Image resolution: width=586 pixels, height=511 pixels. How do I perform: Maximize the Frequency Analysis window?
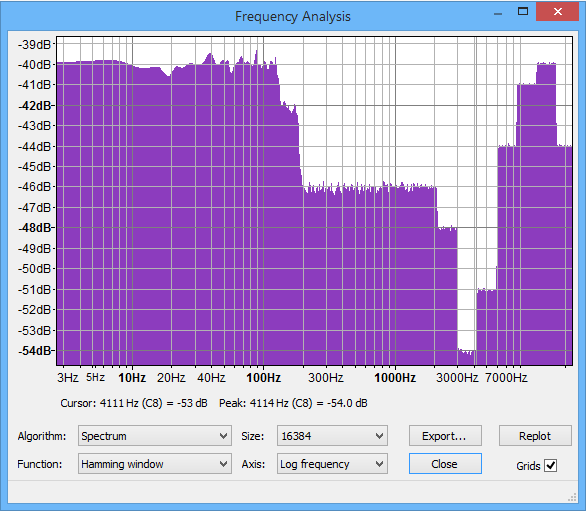523,12
